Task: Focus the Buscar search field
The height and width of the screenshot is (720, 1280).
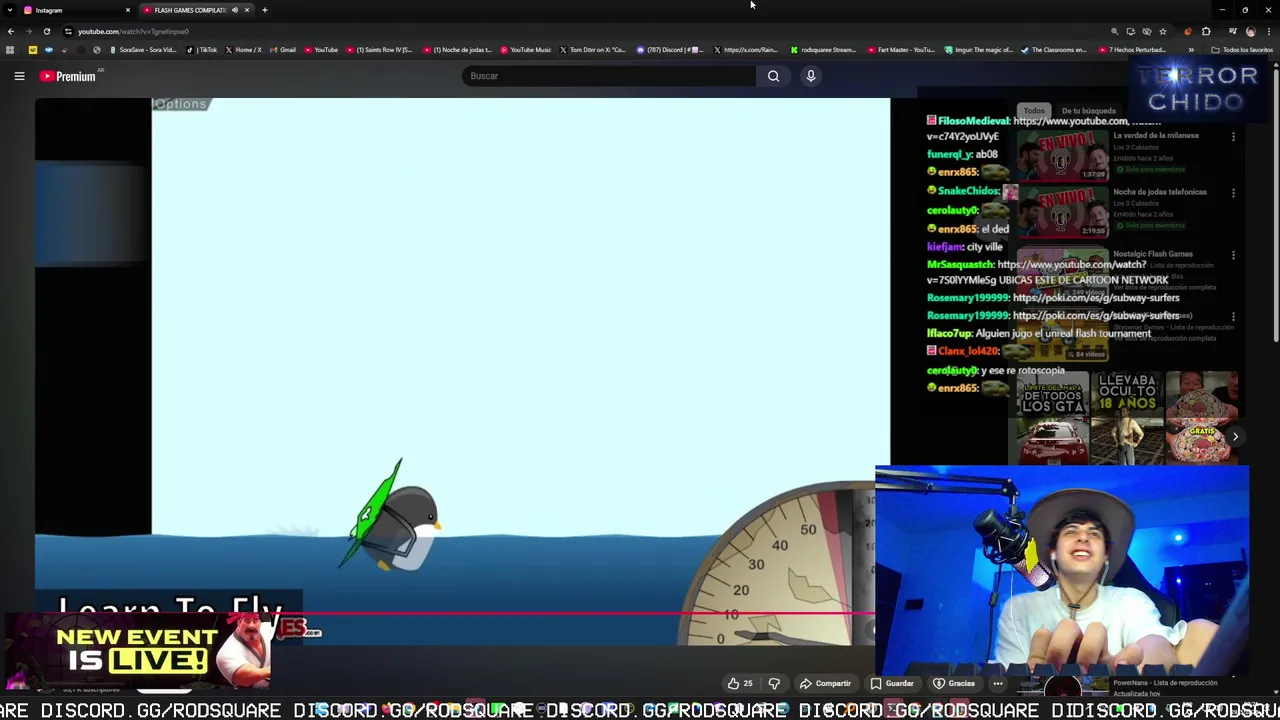Action: (x=610, y=76)
